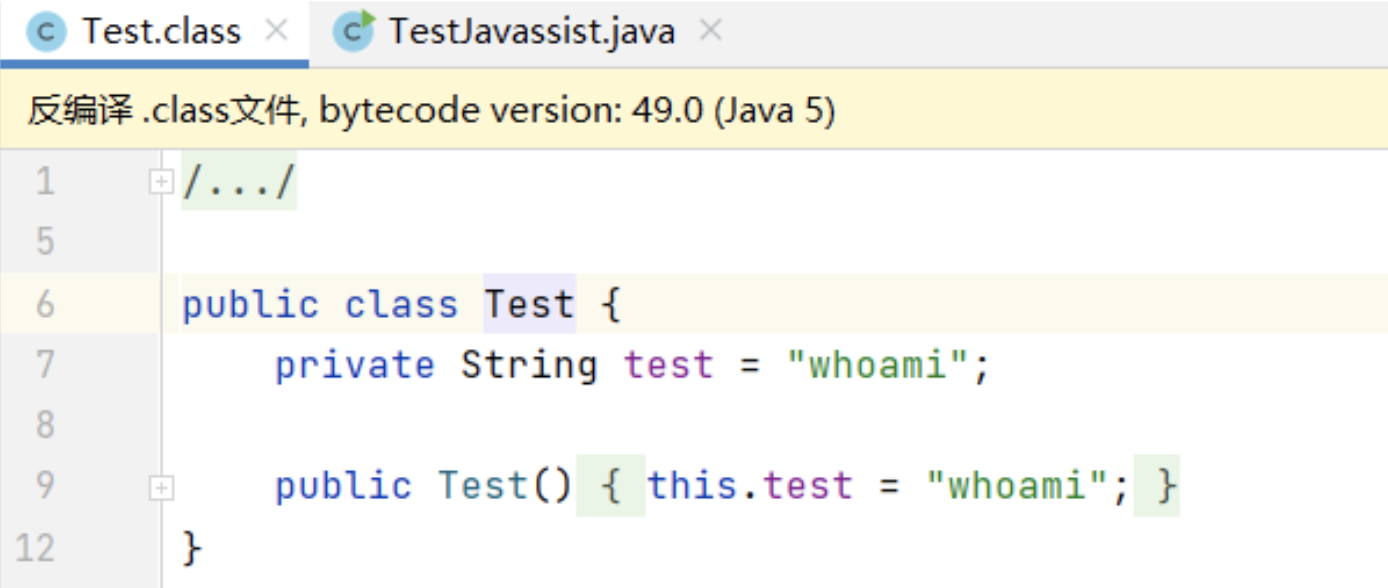Expand the folded comment block at line 1
The image size is (1388, 588).
point(160,182)
